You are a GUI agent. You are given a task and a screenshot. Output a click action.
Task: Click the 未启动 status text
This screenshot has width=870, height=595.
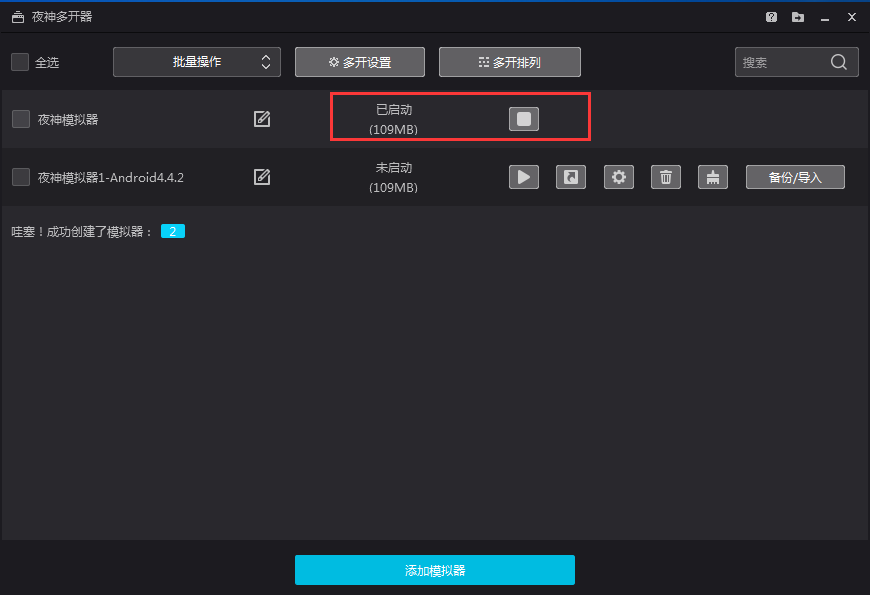(394, 168)
